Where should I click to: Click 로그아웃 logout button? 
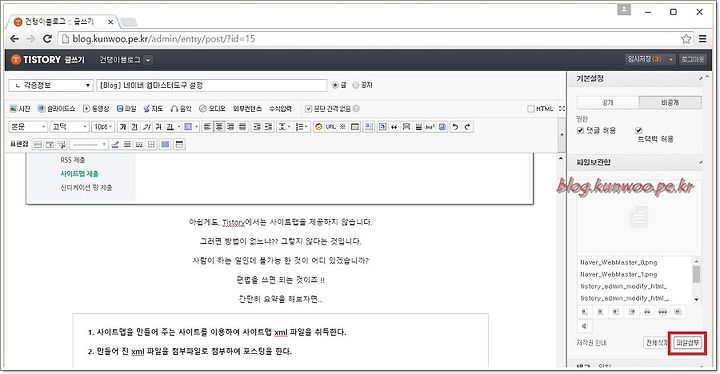pyautogui.click(x=693, y=60)
